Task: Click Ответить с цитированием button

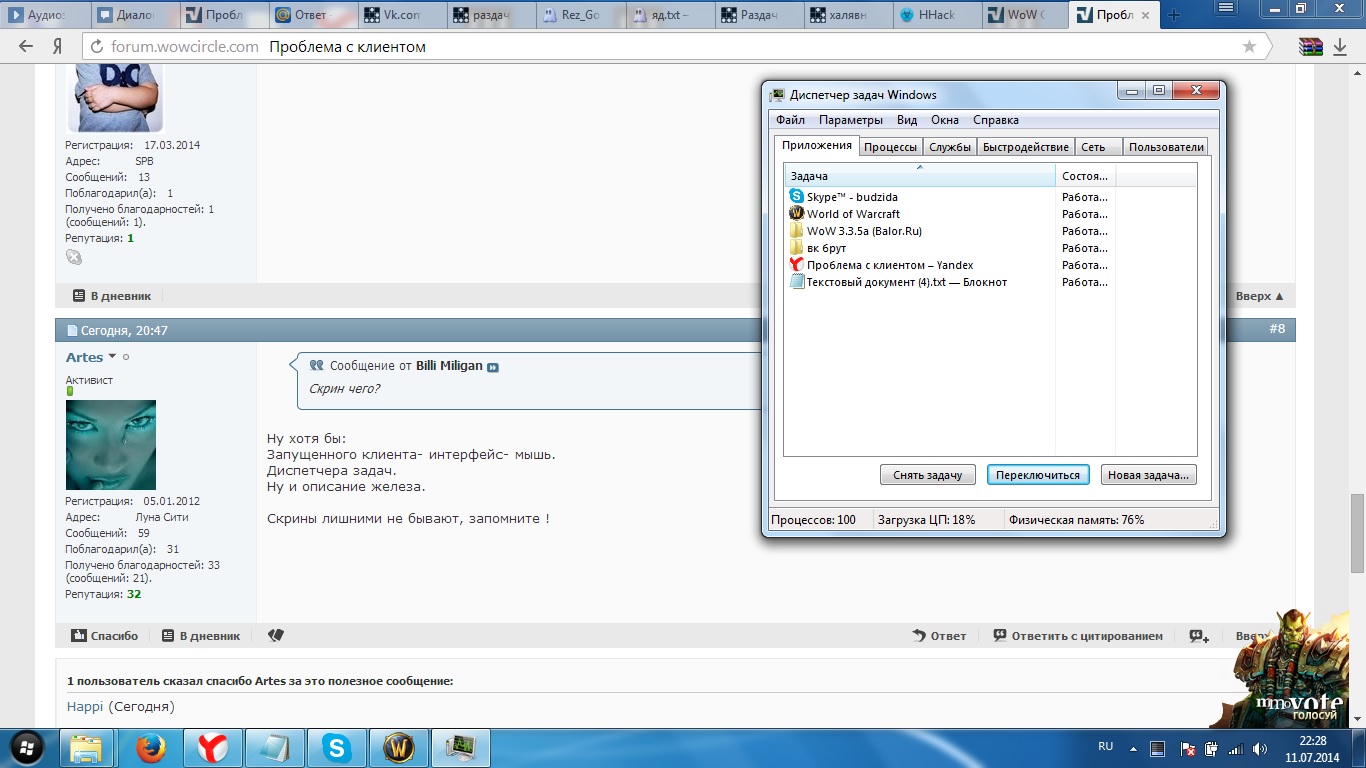Action: (x=1078, y=636)
